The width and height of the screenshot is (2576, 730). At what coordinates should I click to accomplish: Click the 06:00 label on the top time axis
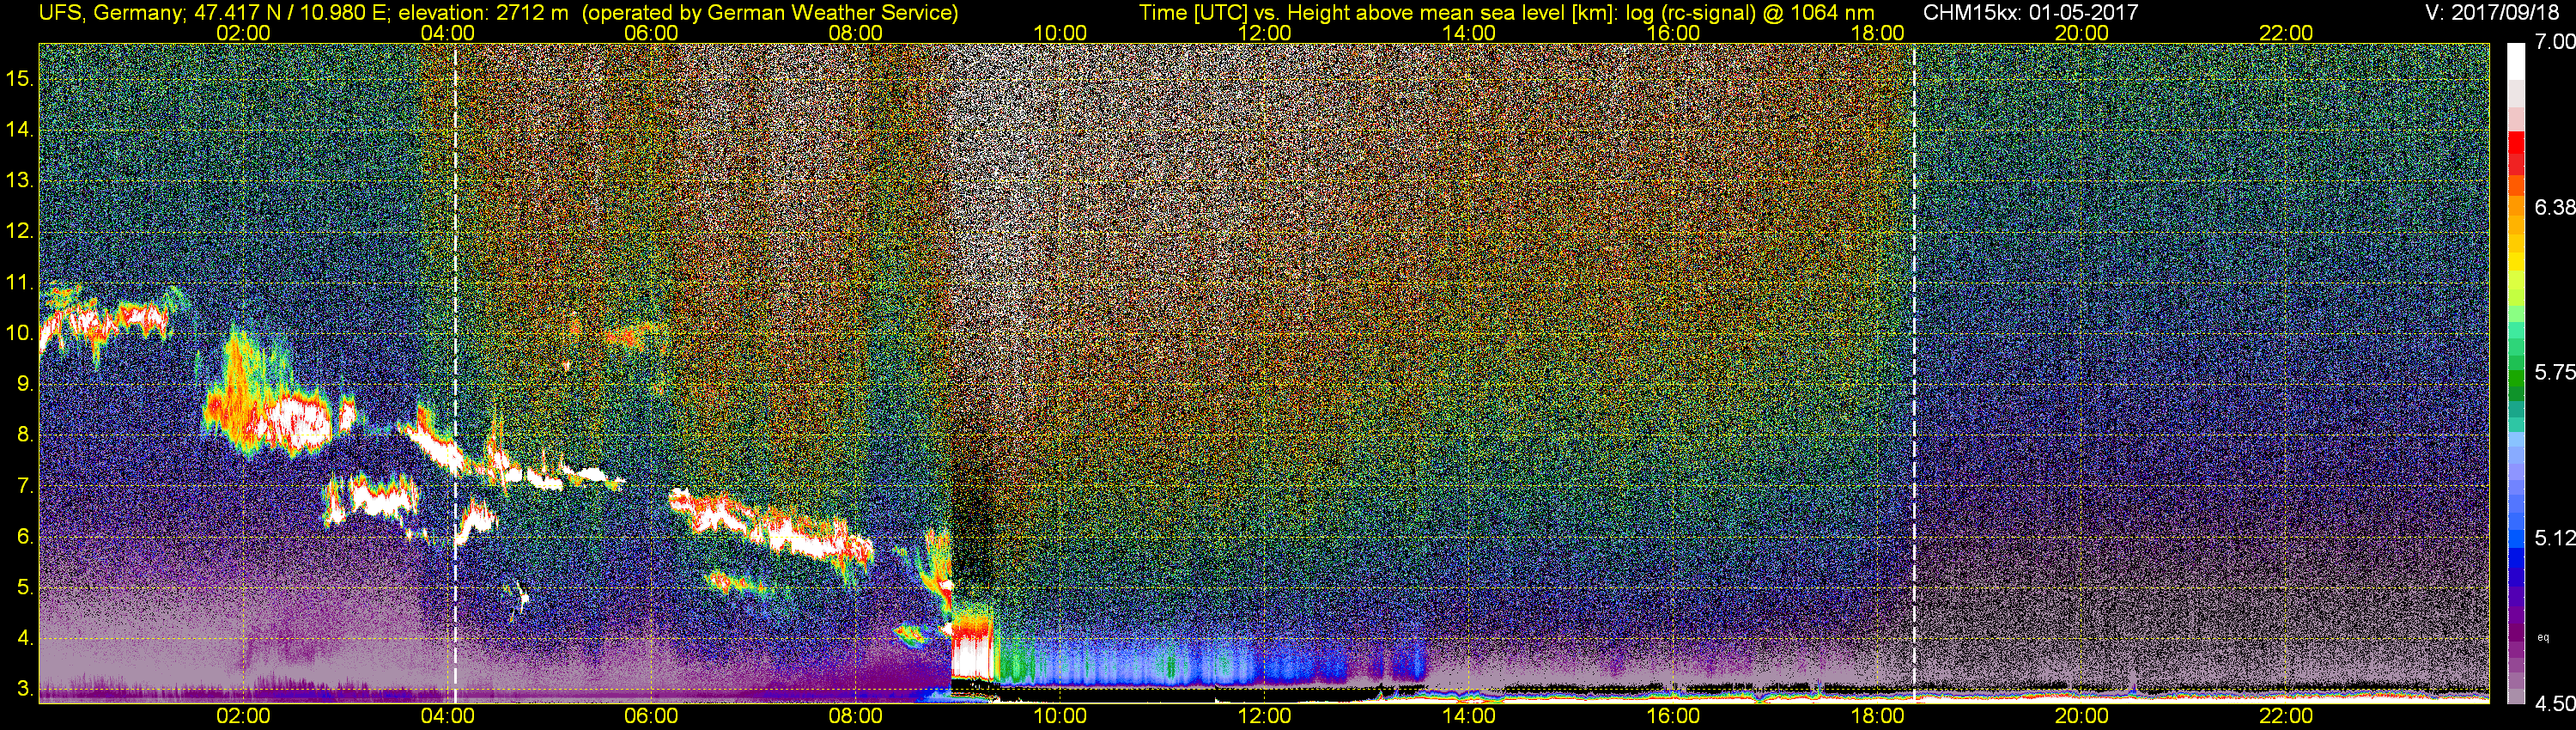click(651, 32)
